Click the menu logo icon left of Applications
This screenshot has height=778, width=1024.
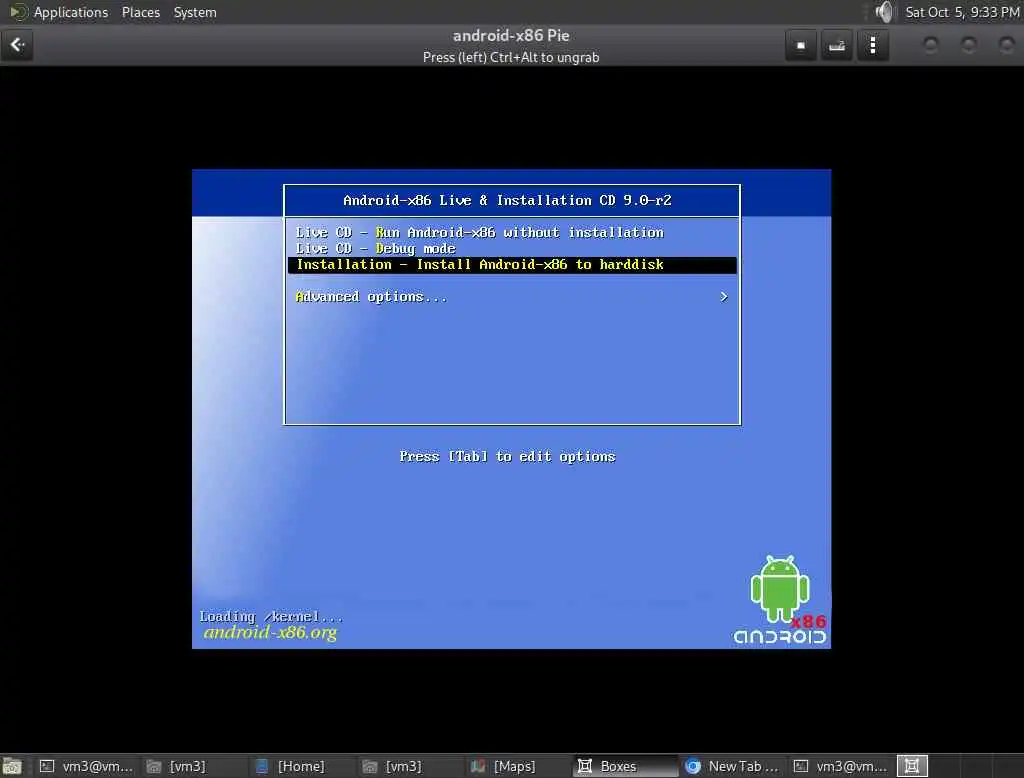[18, 12]
